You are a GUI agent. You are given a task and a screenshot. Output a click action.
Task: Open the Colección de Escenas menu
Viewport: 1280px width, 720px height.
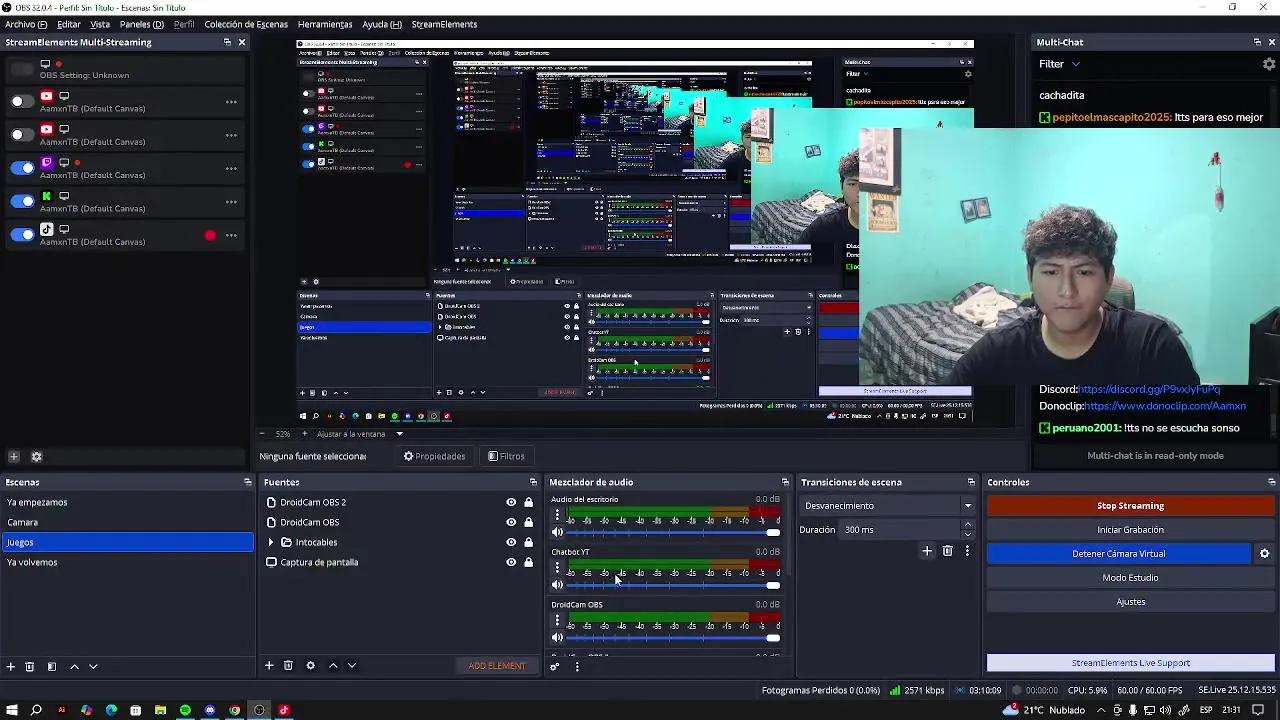(x=246, y=24)
